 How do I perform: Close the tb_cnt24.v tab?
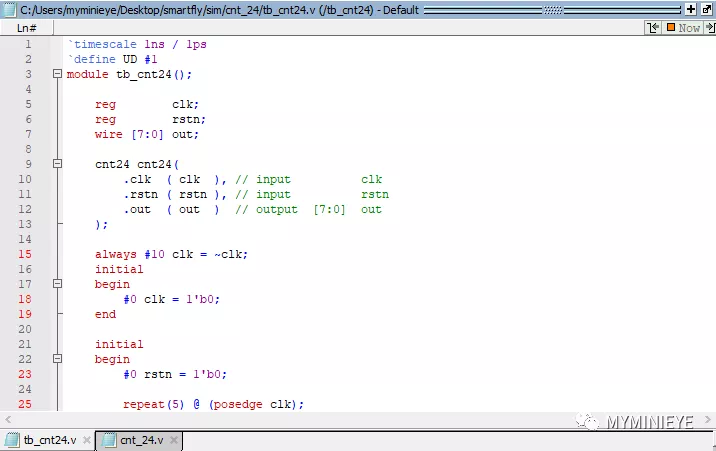pos(86,441)
